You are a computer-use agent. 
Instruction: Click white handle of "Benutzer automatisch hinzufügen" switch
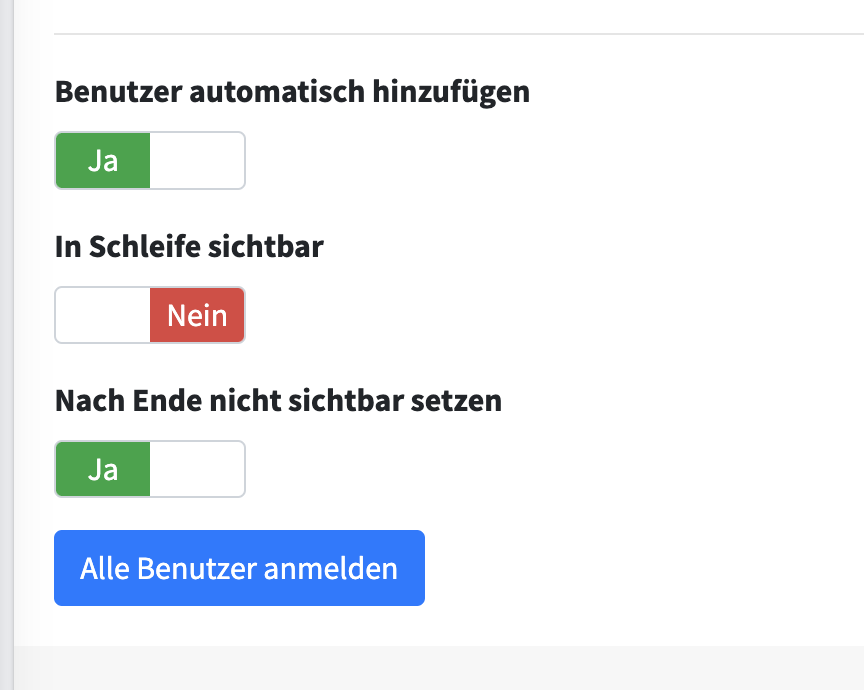click(197, 160)
